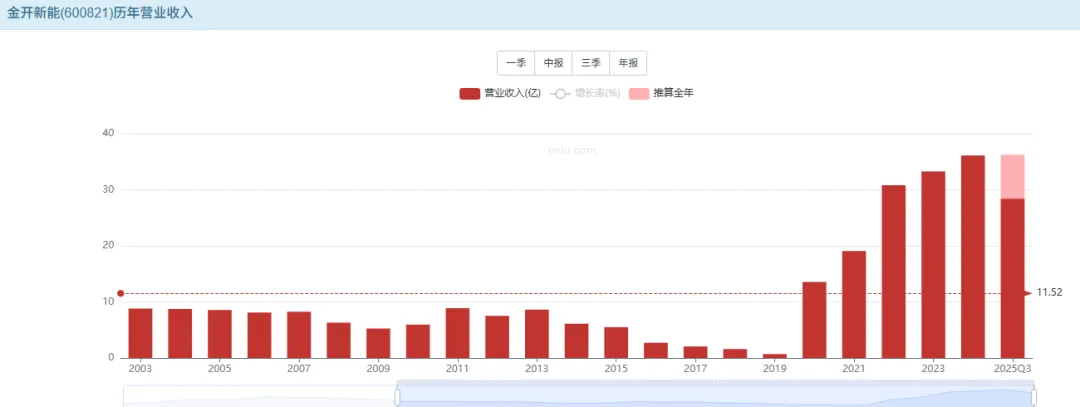Toggle the 推算全年 legend series
This screenshot has height=407, width=1080.
point(661,94)
